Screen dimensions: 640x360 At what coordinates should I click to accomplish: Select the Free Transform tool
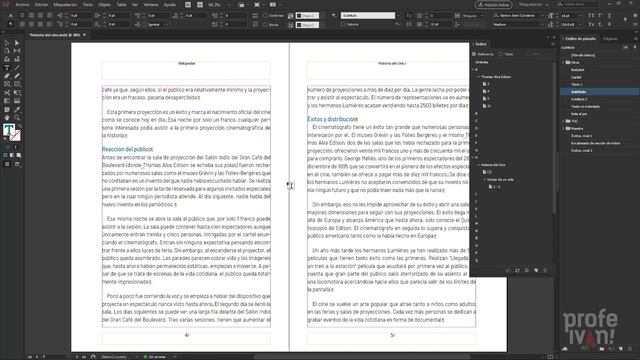tap(17, 93)
